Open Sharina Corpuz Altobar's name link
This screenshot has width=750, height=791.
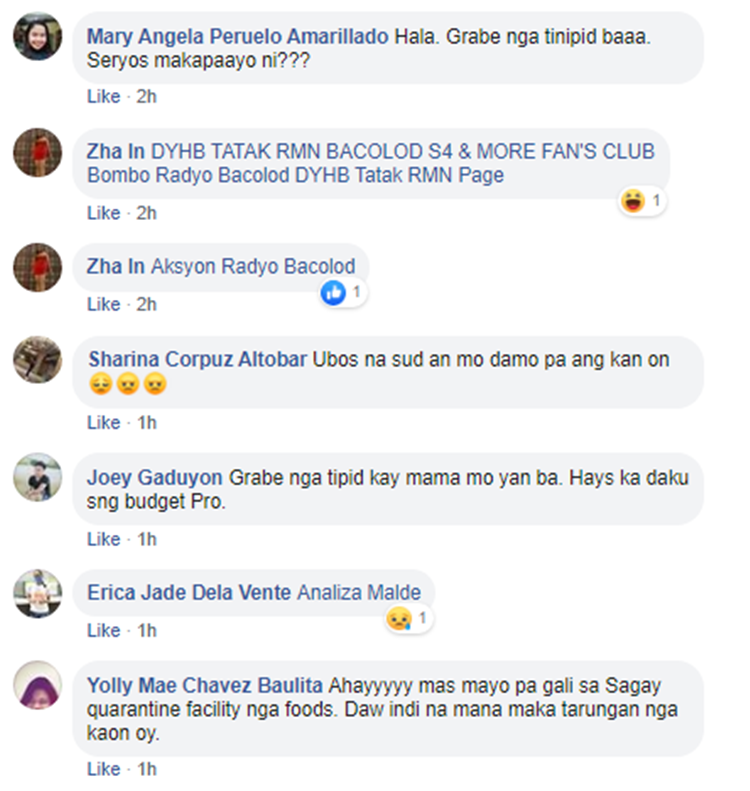click(x=198, y=360)
